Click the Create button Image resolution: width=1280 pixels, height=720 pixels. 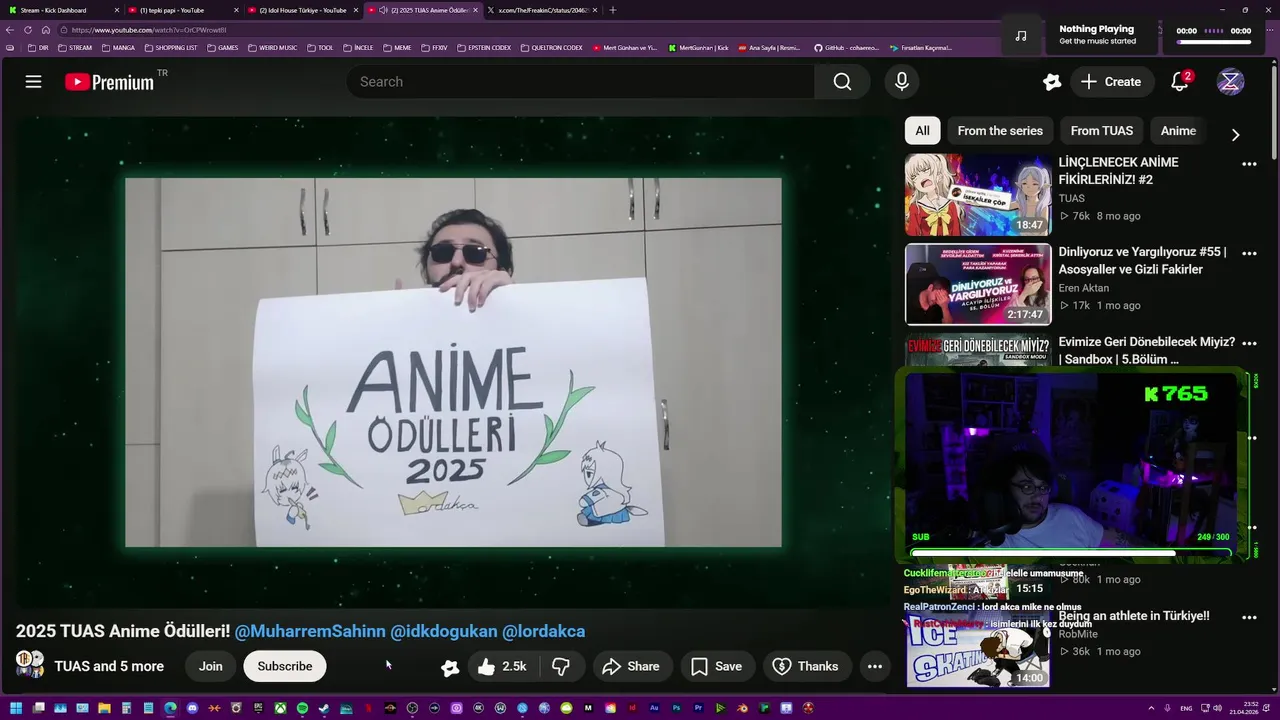tap(1111, 82)
